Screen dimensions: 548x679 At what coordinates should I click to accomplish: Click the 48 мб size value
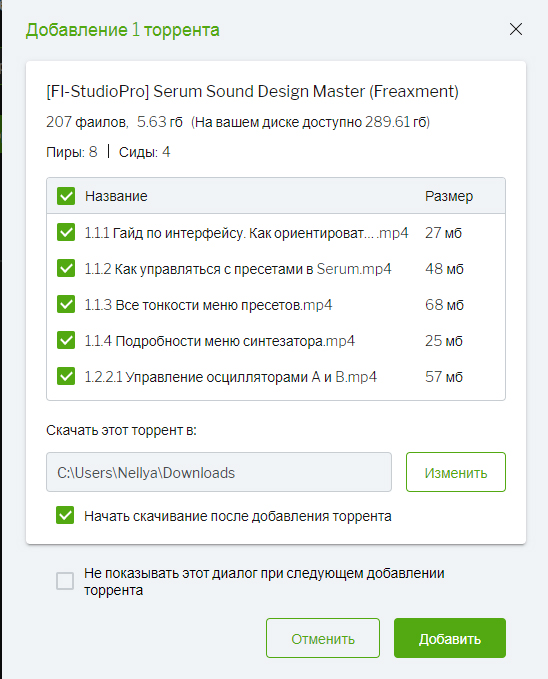[444, 269]
